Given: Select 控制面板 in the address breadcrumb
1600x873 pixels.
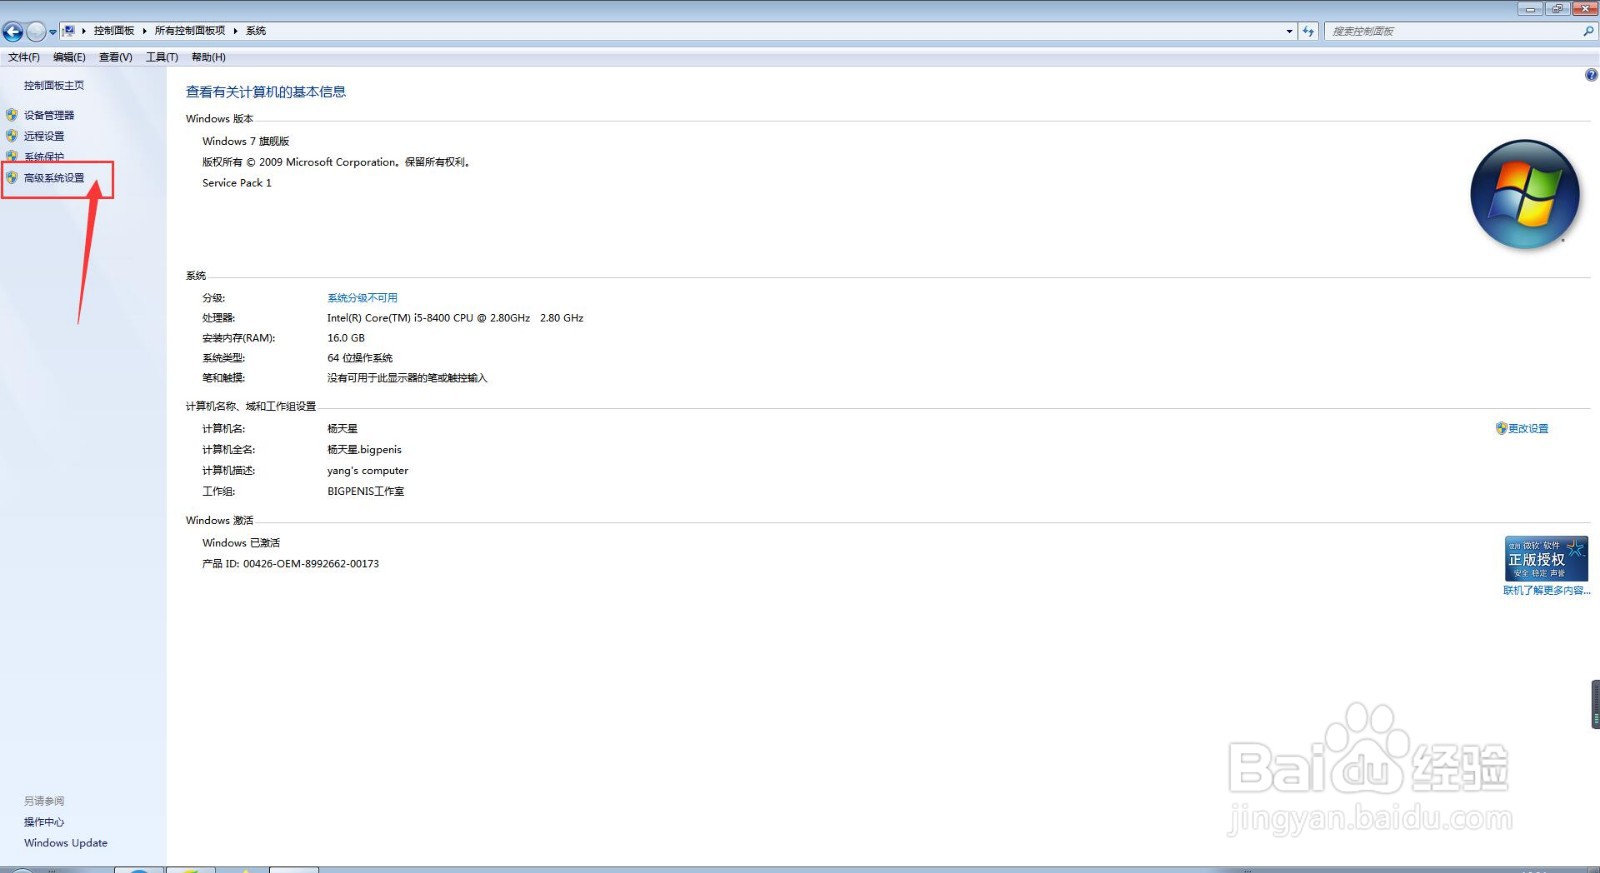Looking at the screenshot, I should (114, 31).
